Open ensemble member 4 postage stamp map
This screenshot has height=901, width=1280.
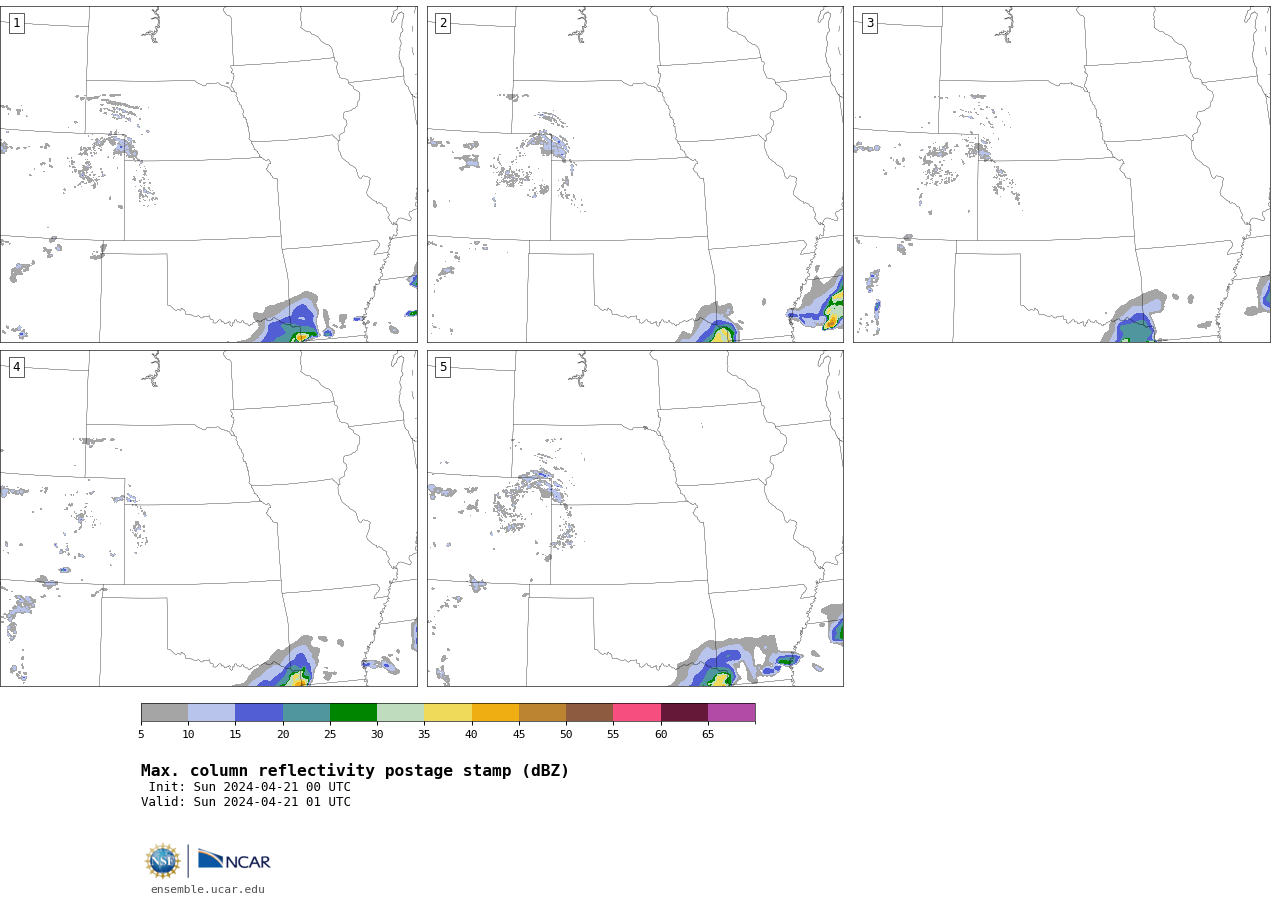pos(209,518)
